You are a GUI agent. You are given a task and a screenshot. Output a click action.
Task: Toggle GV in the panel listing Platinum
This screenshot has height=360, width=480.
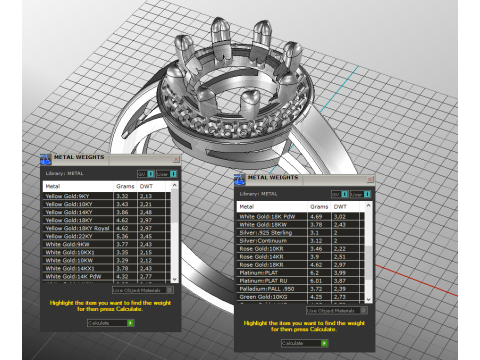(x=340, y=194)
